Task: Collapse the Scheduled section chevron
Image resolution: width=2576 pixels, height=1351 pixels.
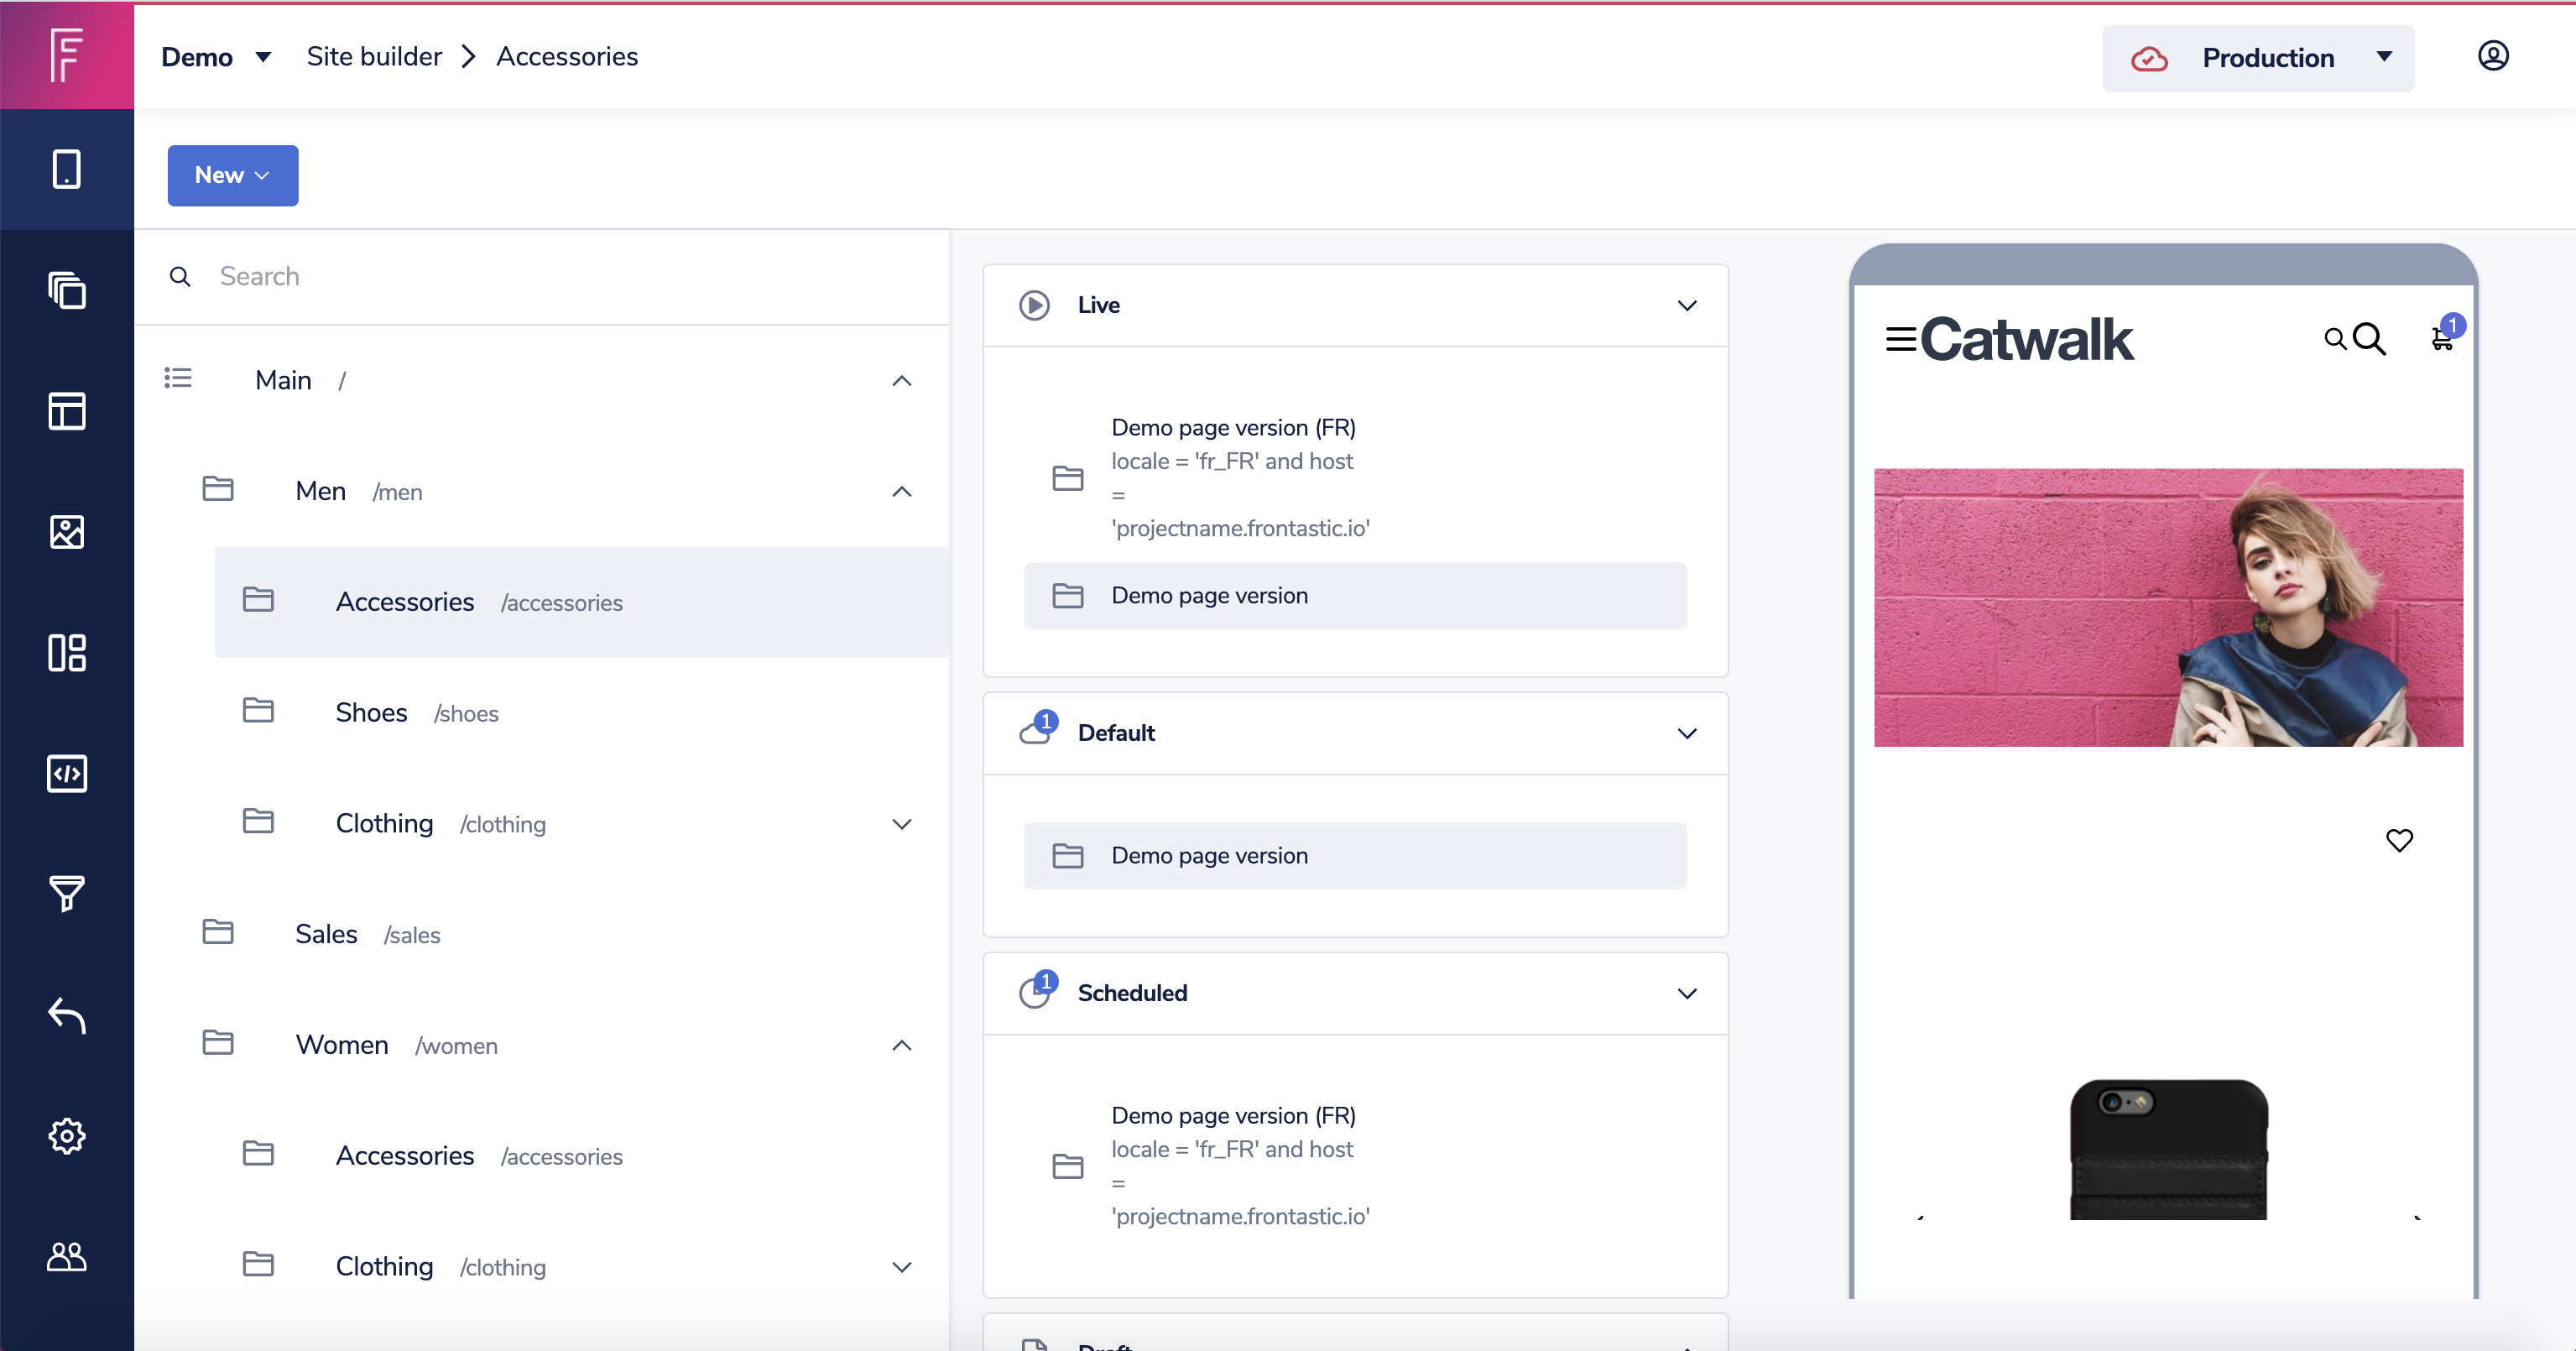Action: point(1687,994)
